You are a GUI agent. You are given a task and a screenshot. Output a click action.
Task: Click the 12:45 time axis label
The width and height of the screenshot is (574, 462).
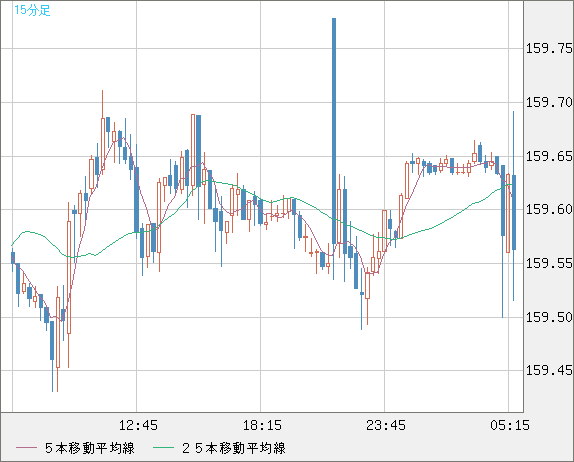(x=138, y=425)
